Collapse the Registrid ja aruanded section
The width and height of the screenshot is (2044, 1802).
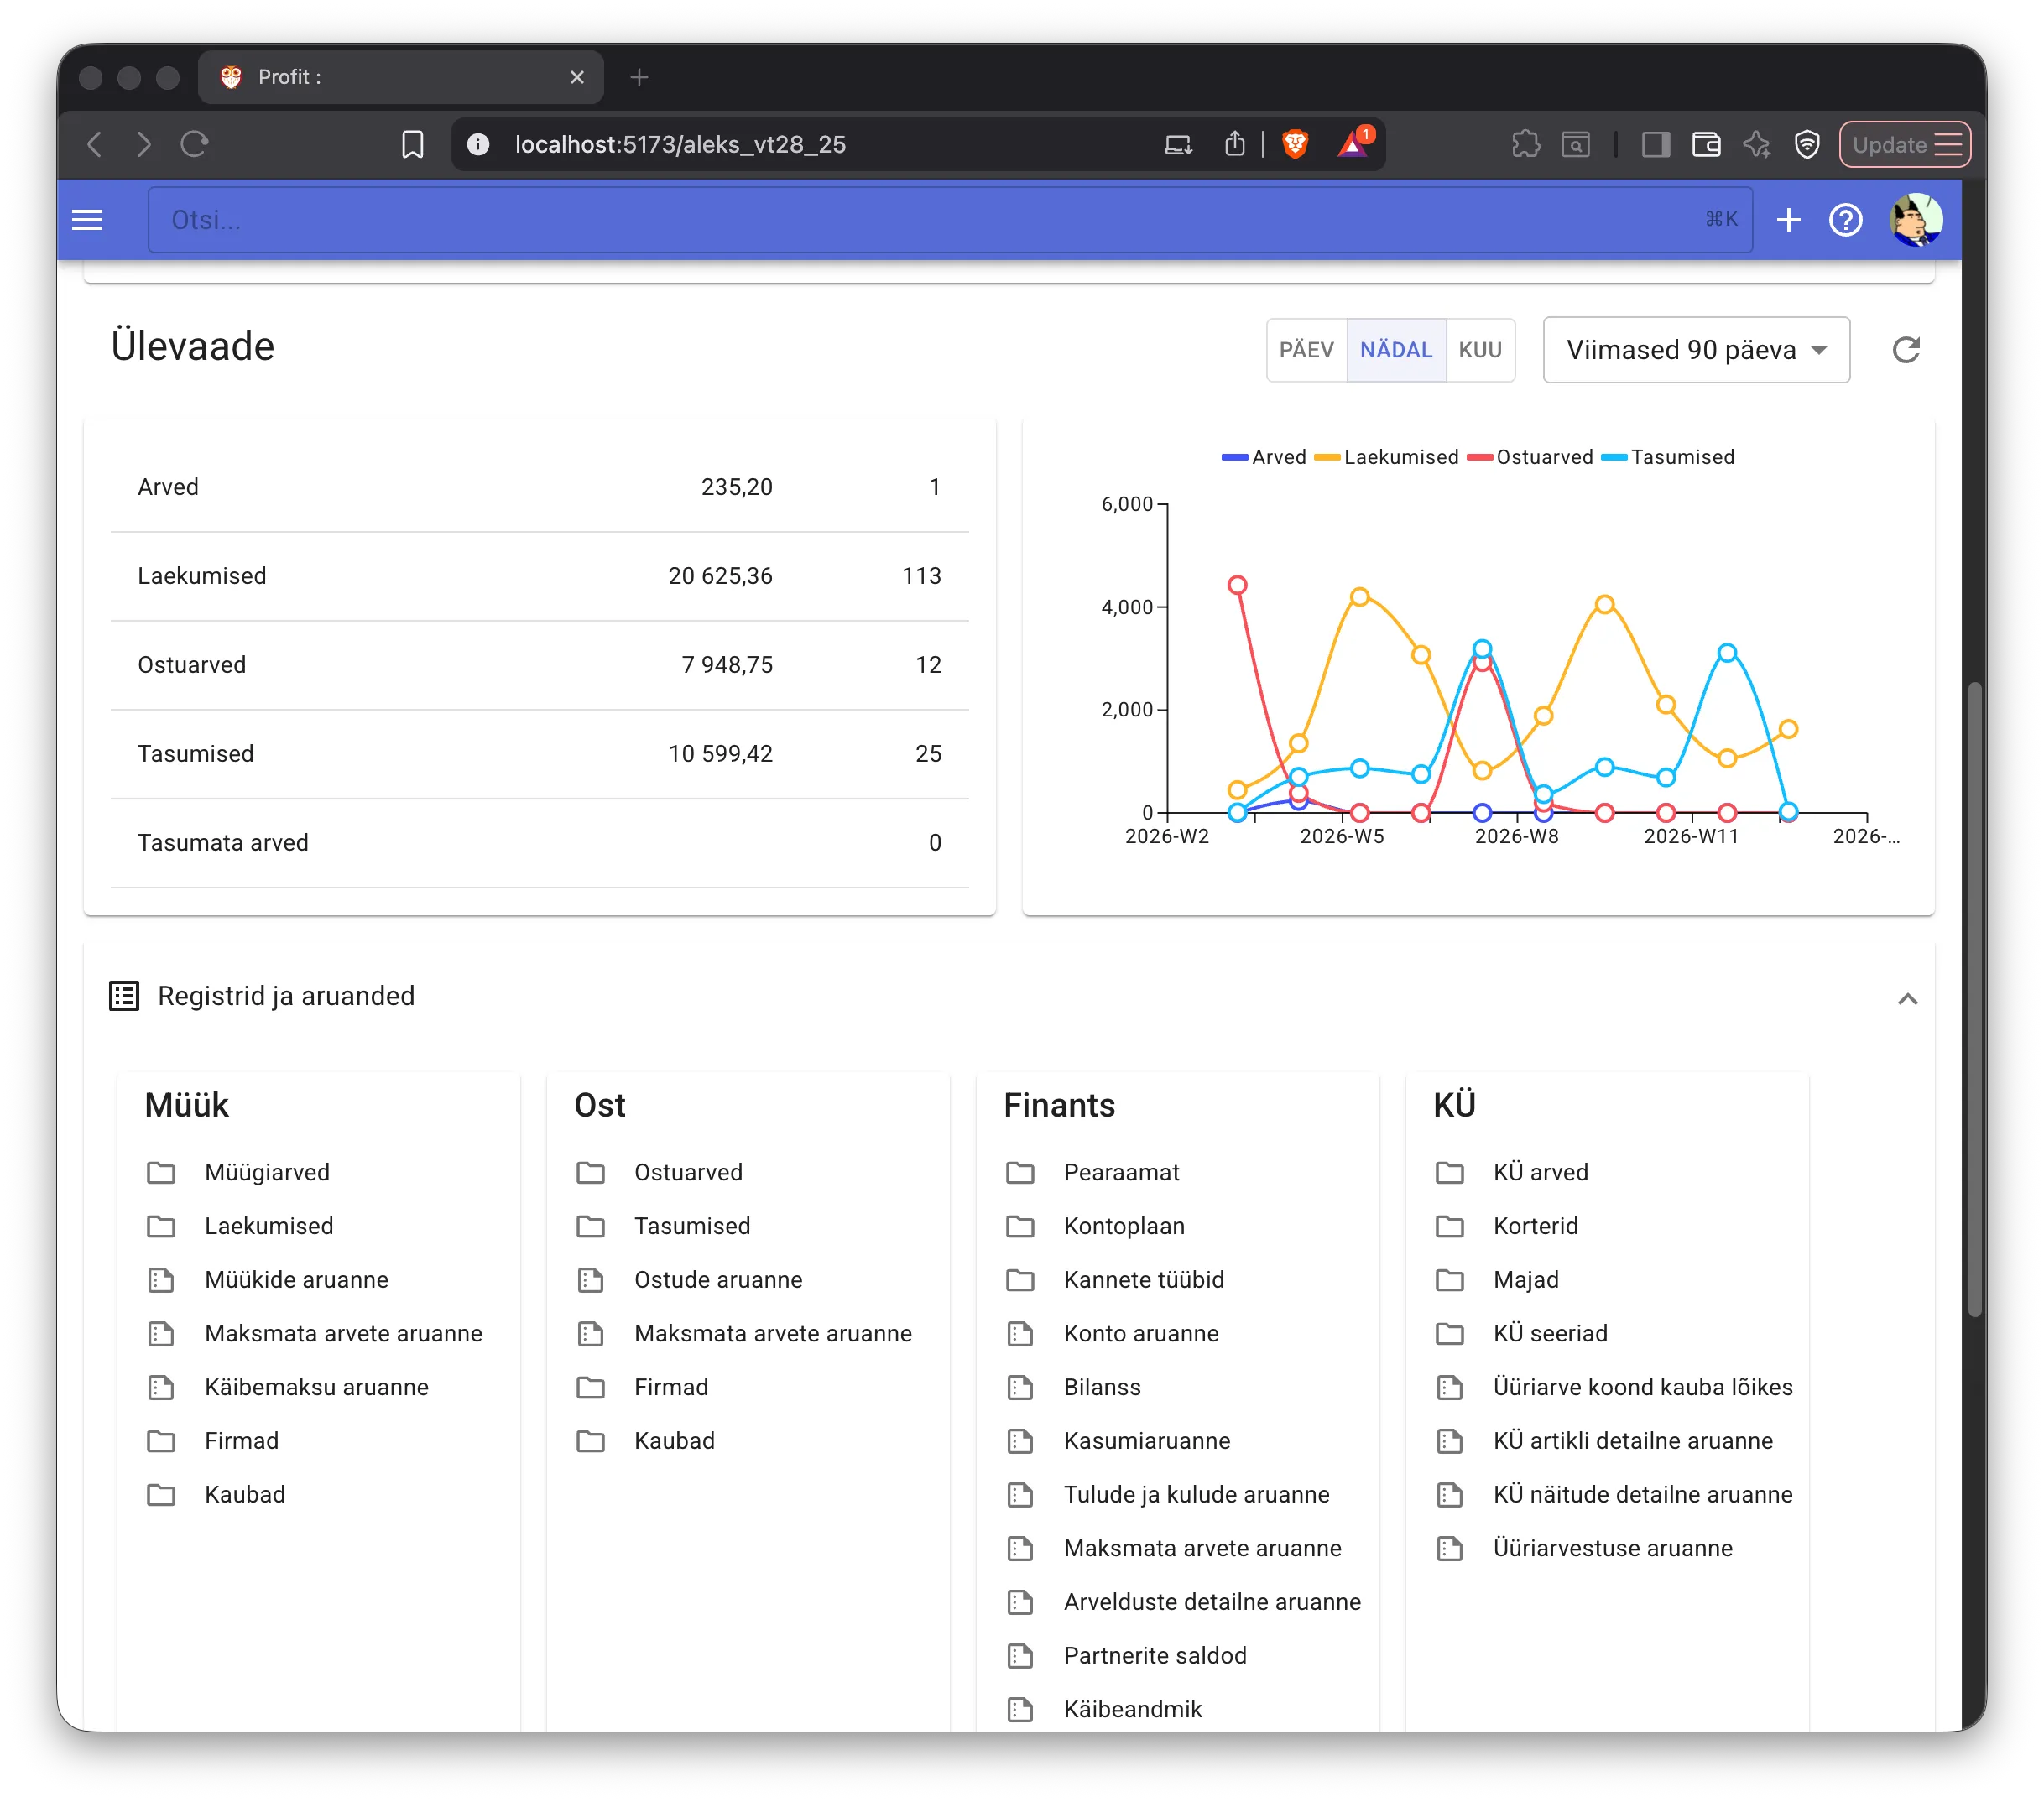tap(1907, 999)
